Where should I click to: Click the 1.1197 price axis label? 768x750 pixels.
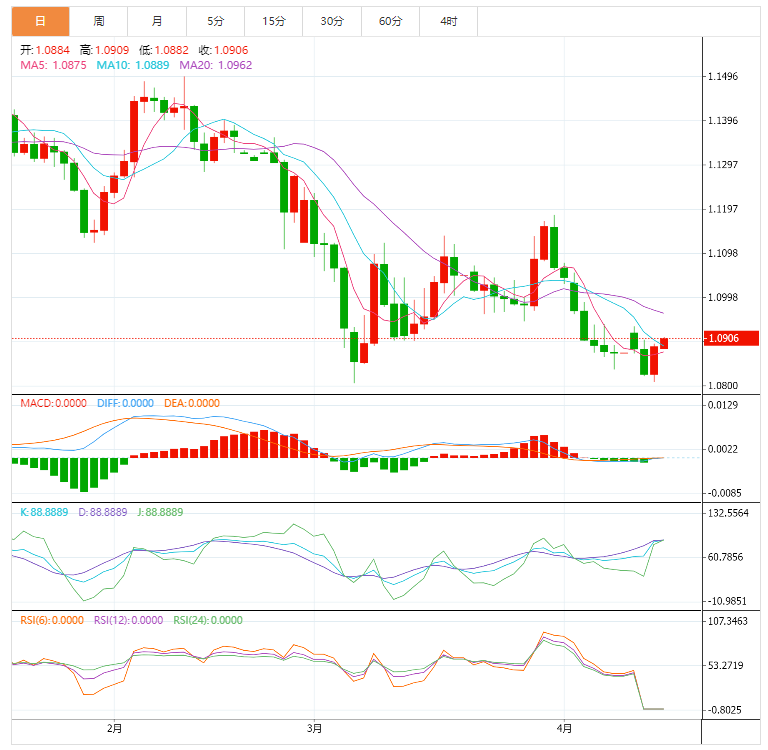pyautogui.click(x=723, y=209)
